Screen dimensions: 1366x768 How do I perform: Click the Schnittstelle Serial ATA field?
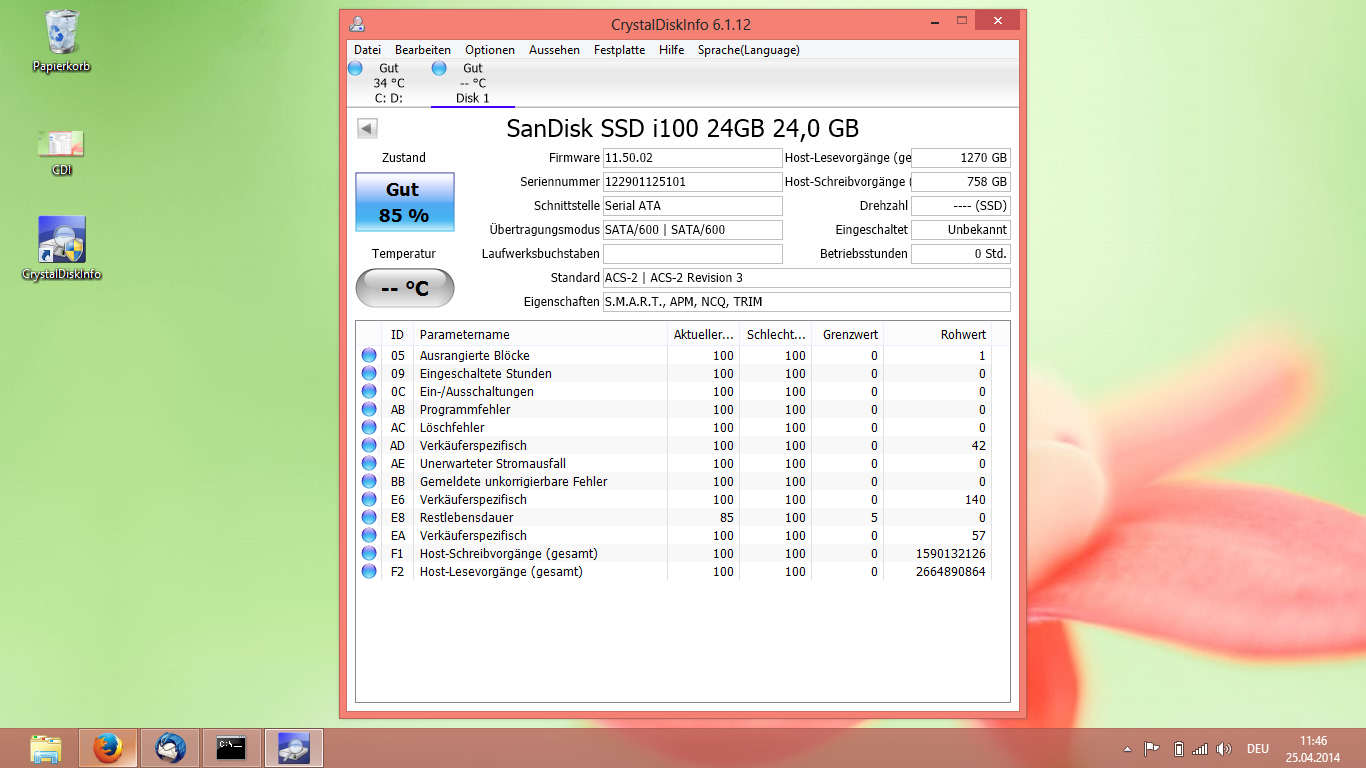(692, 206)
